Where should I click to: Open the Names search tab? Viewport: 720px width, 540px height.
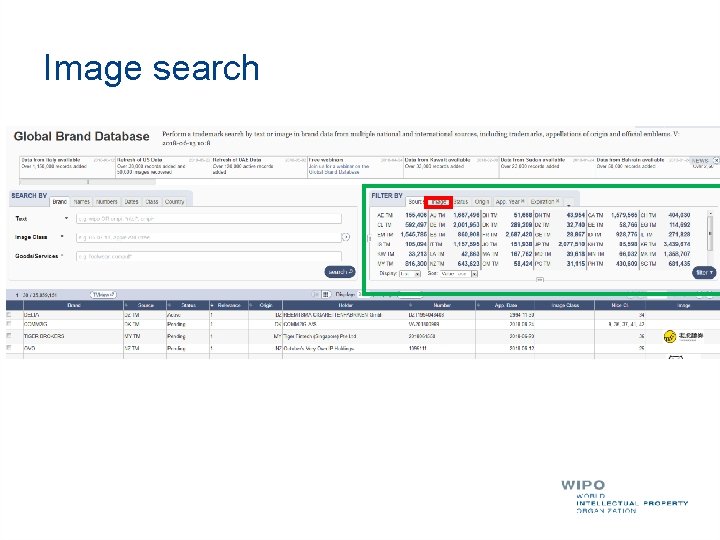point(82,202)
